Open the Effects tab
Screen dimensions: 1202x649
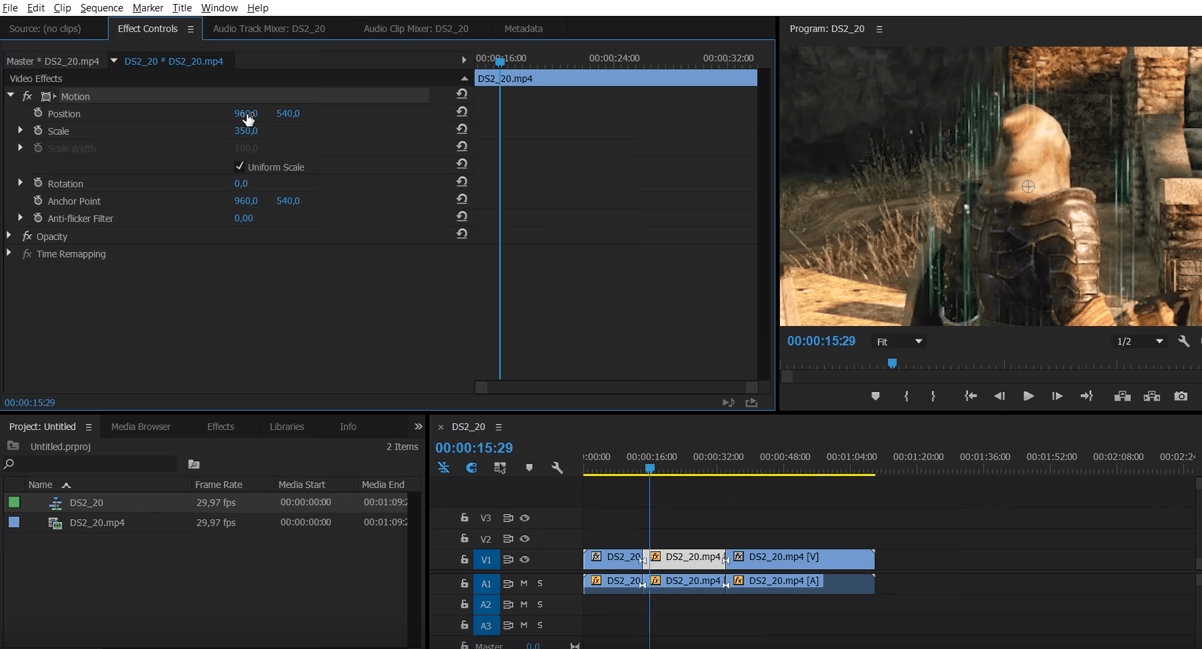[220, 426]
